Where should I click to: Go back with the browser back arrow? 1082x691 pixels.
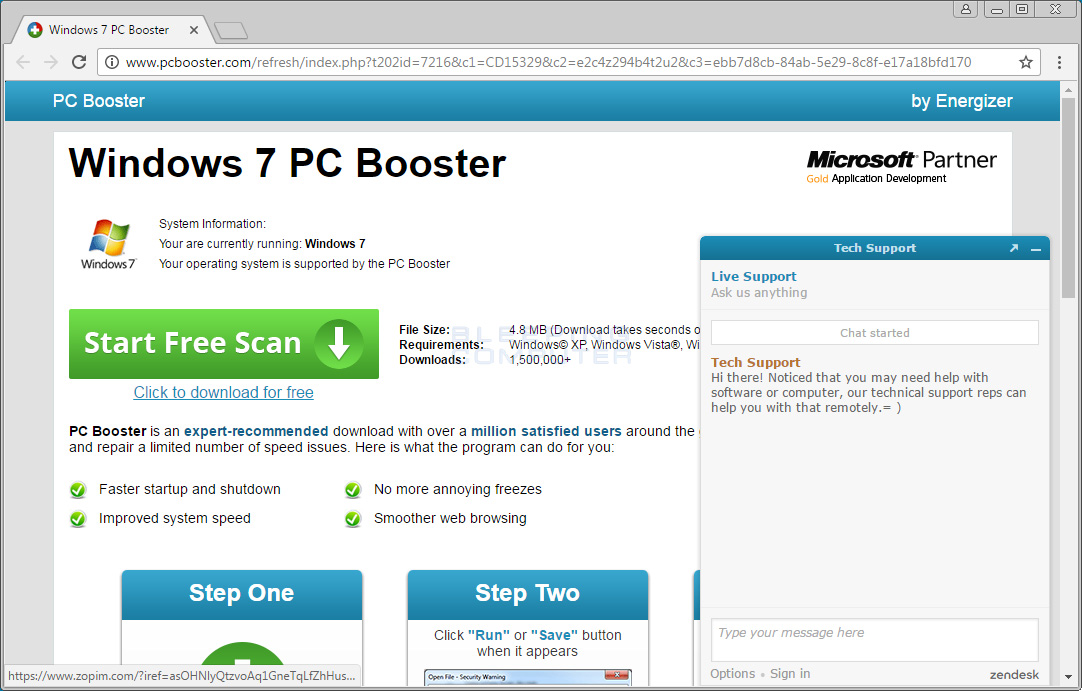23,62
